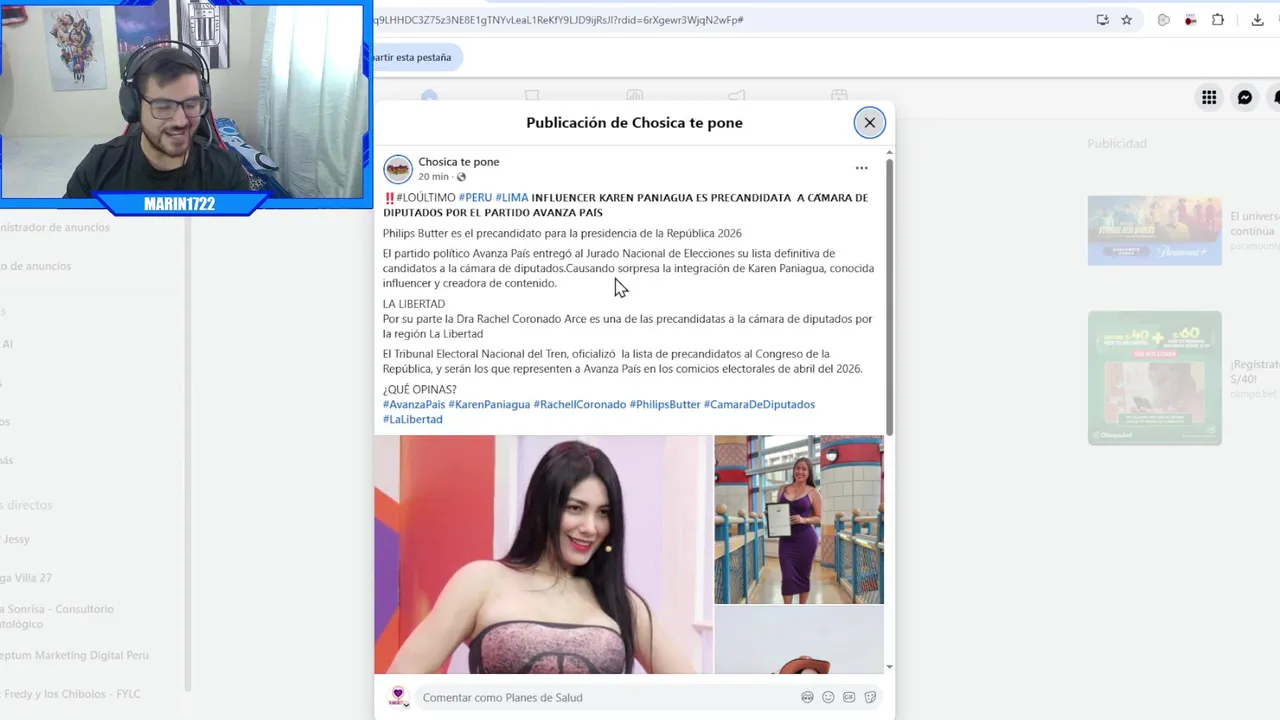
Task: Open the Olimpo.bet advertisement image
Action: coord(1155,377)
